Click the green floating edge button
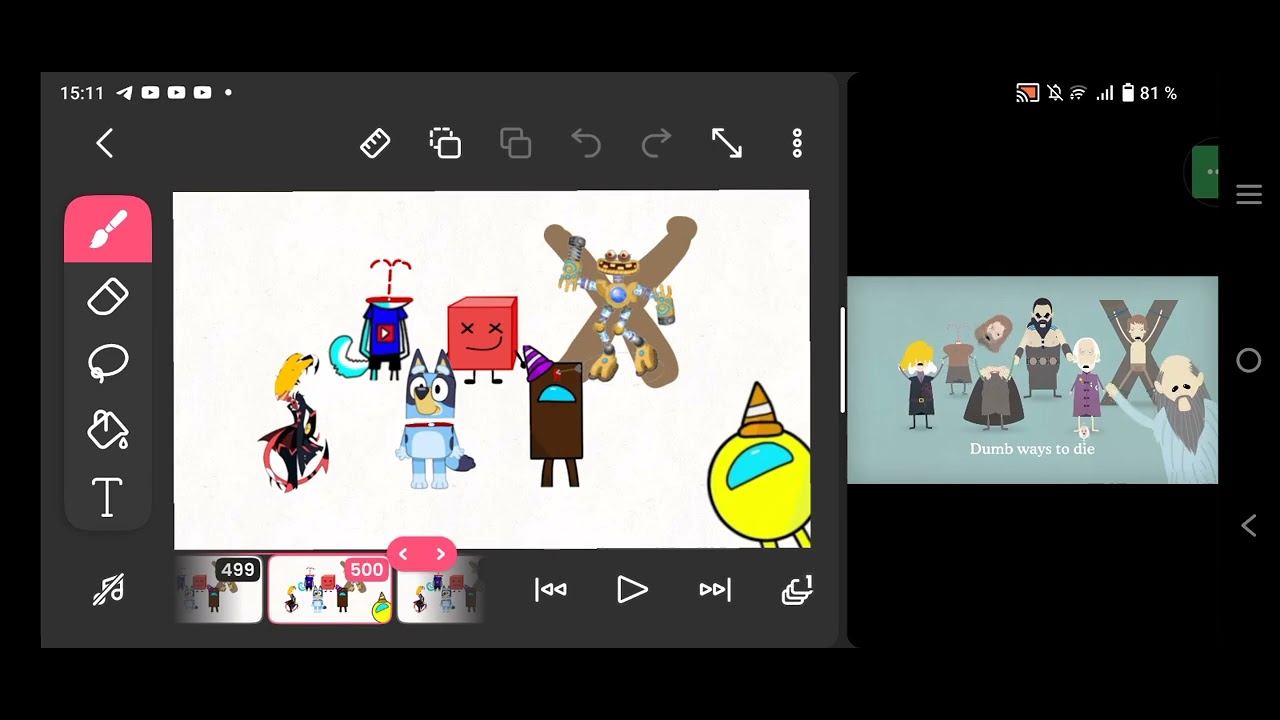The height and width of the screenshot is (720, 1280). tap(1205, 172)
